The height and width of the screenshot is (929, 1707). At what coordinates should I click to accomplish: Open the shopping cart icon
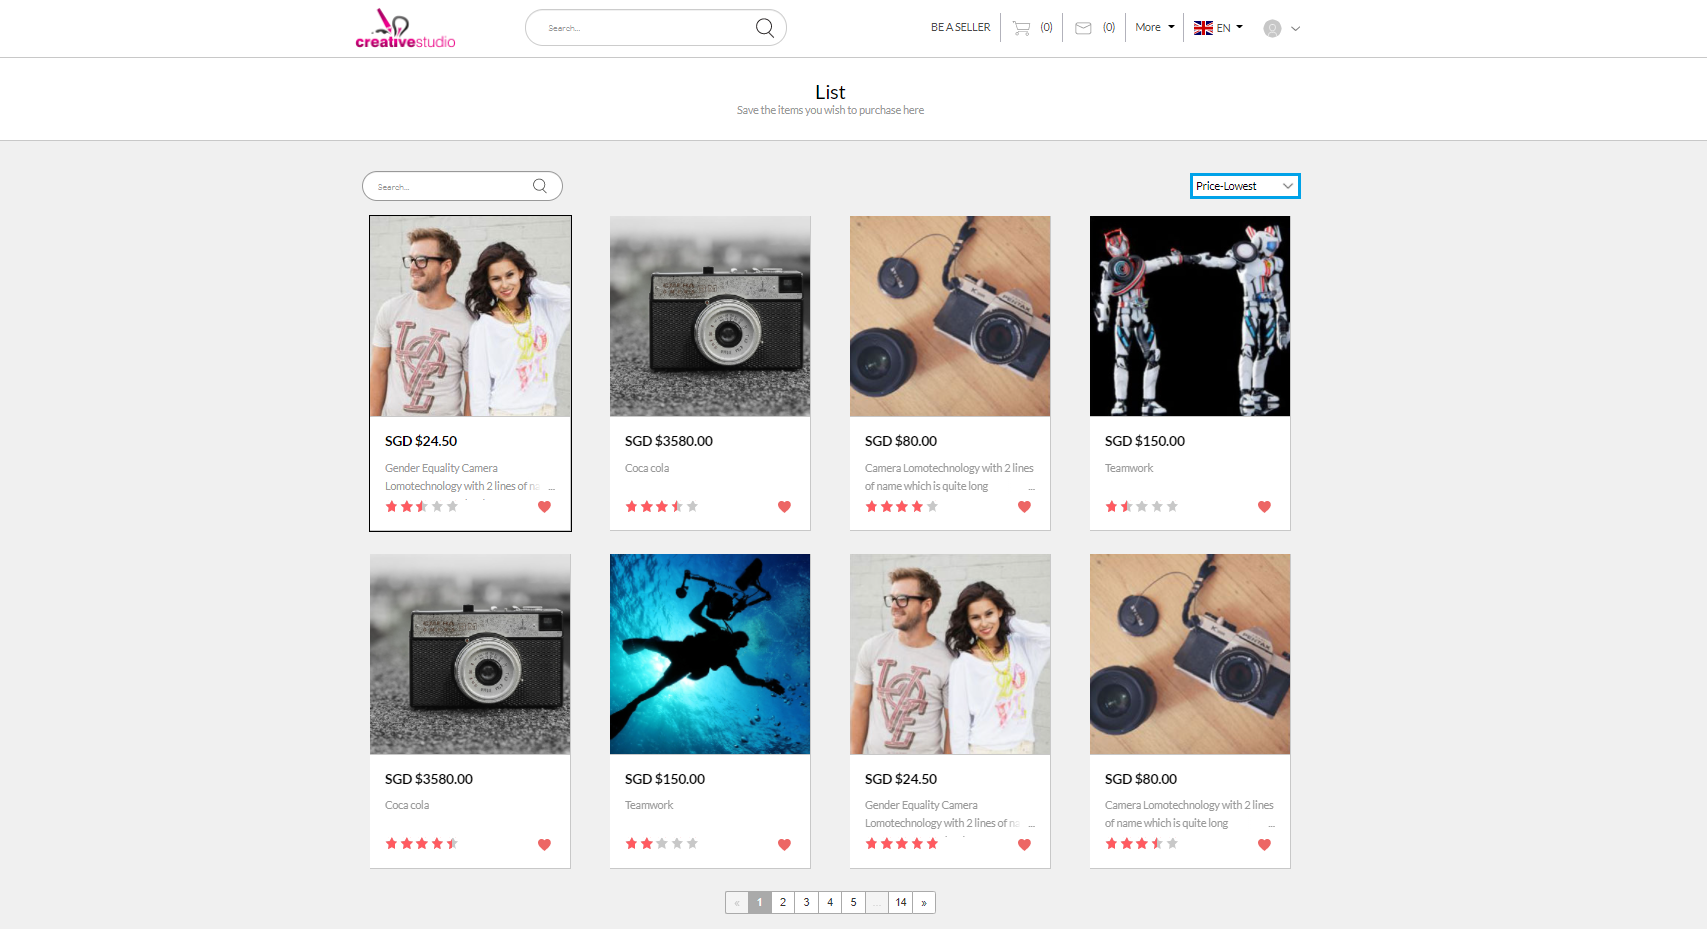(x=1021, y=28)
